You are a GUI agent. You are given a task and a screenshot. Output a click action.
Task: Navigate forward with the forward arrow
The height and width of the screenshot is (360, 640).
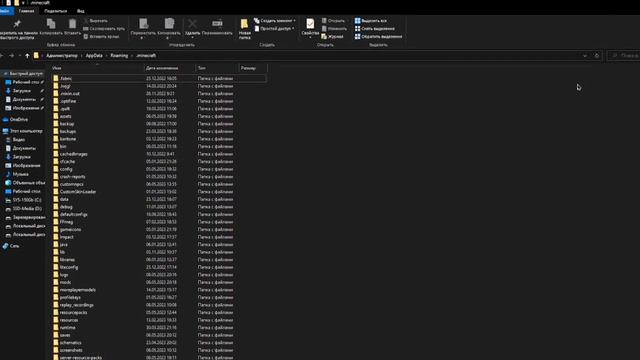tap(11, 56)
